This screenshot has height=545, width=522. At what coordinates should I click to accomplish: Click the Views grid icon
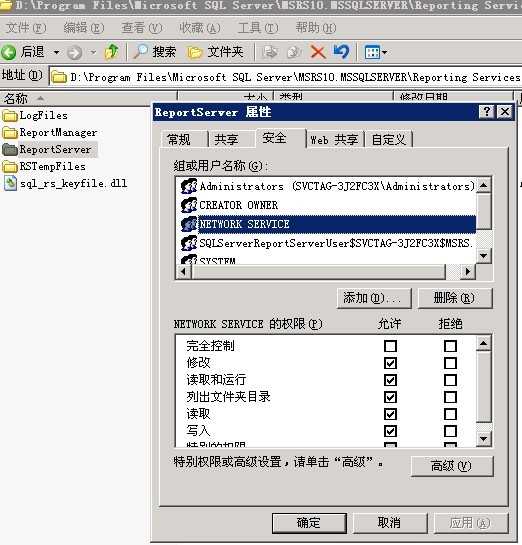click(x=372, y=52)
